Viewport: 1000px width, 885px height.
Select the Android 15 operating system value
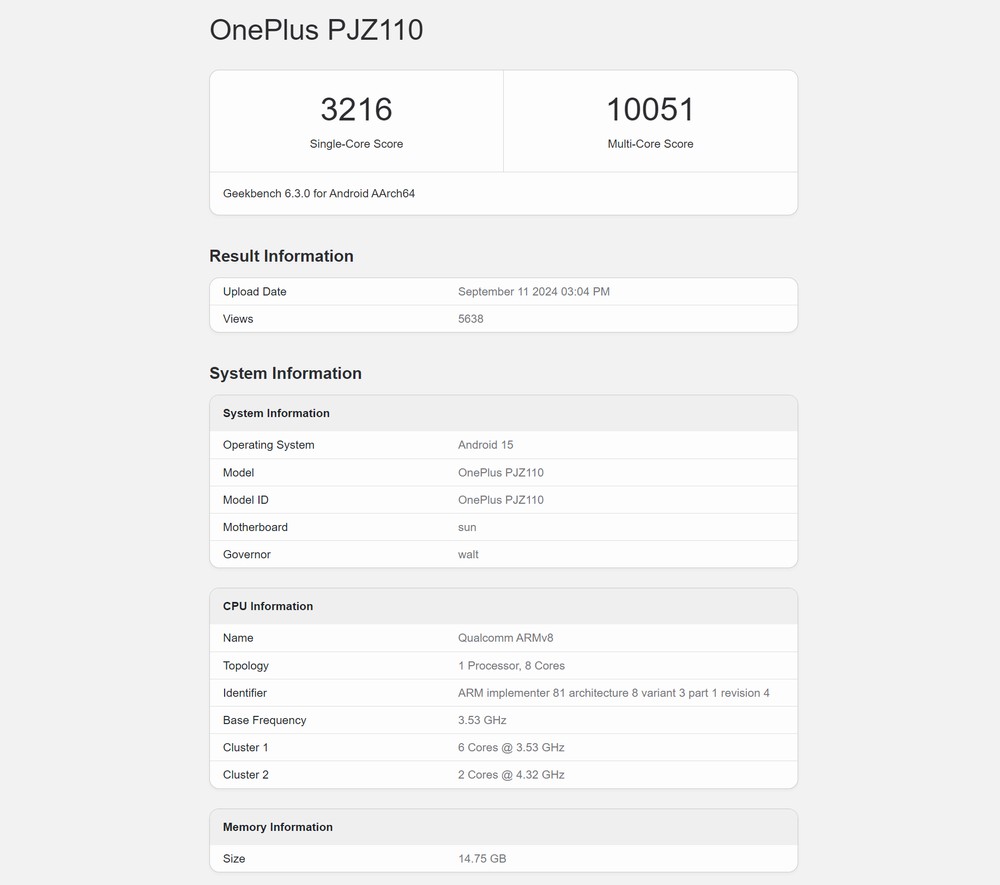pyautogui.click(x=485, y=445)
